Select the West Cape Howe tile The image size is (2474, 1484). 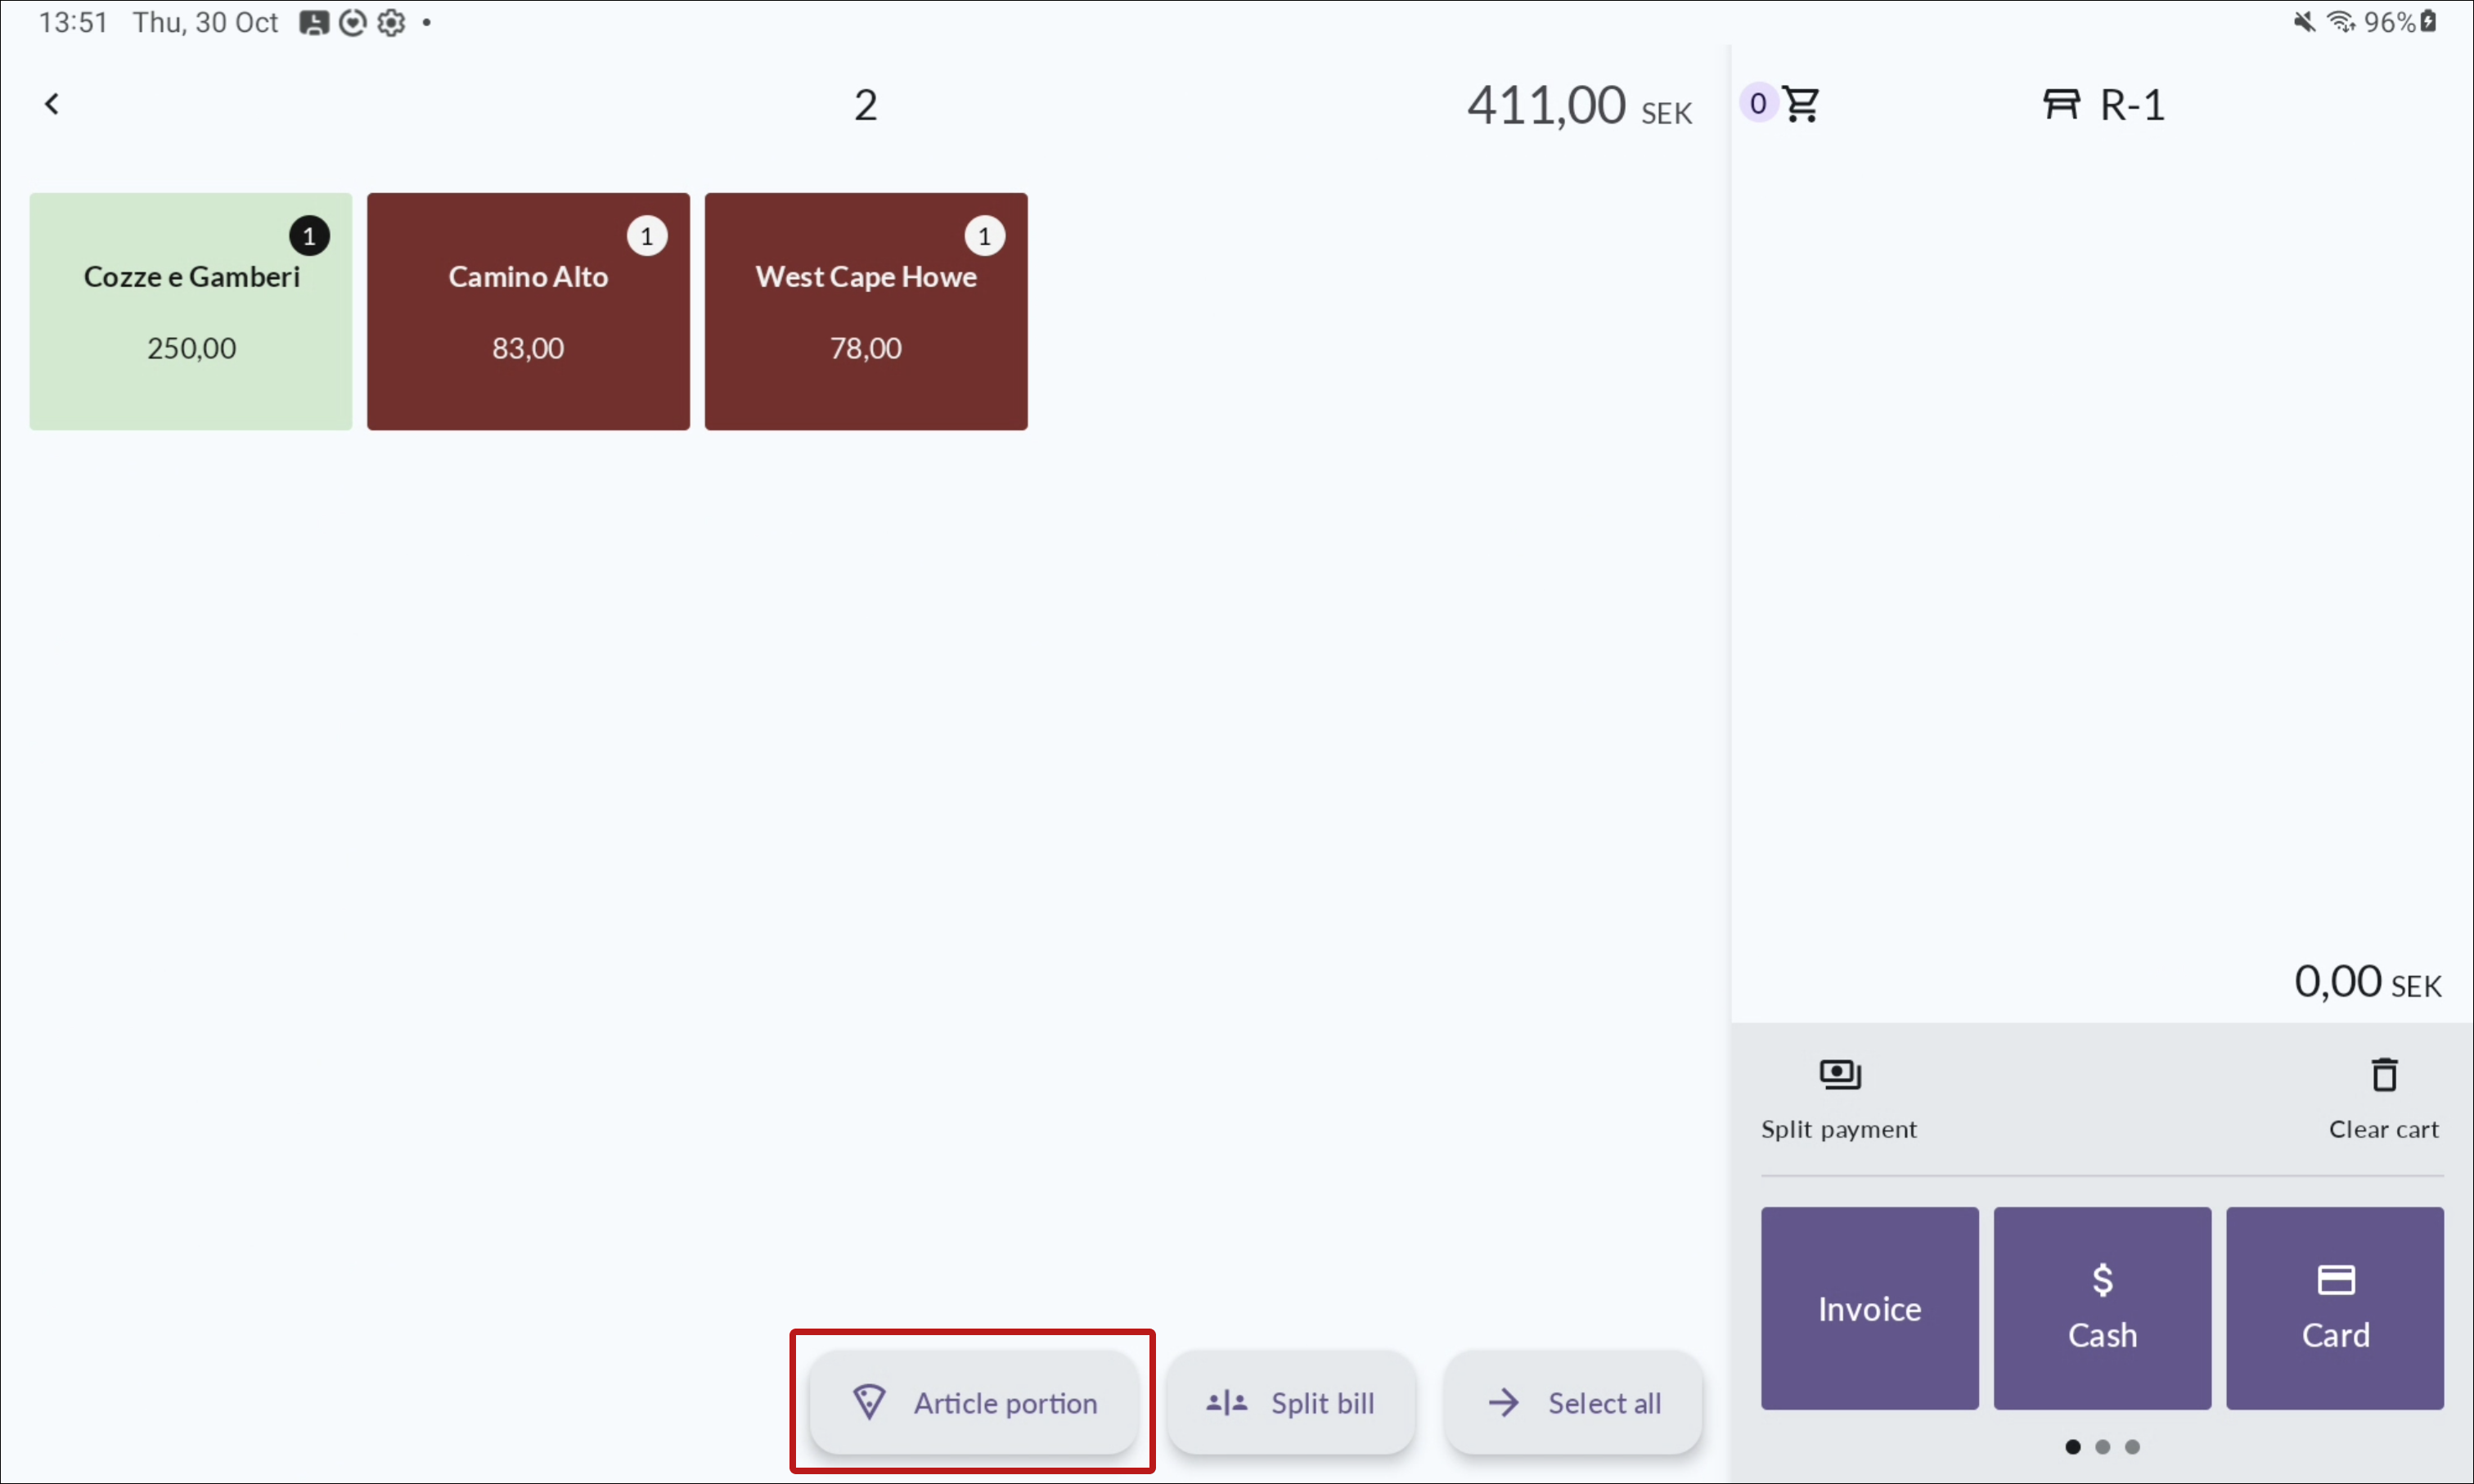point(866,311)
